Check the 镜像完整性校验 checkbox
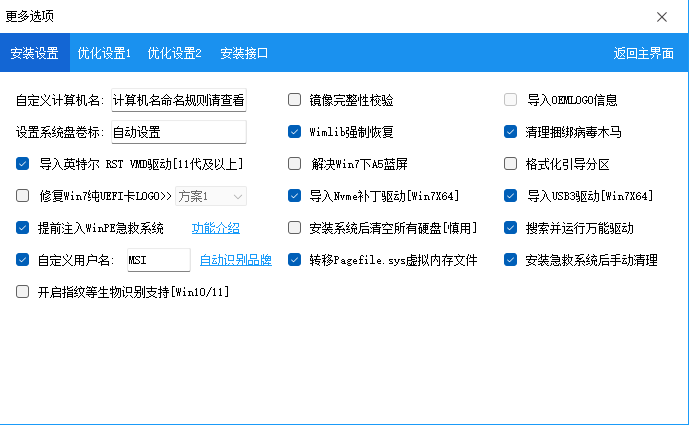The height and width of the screenshot is (425, 689). click(x=294, y=100)
